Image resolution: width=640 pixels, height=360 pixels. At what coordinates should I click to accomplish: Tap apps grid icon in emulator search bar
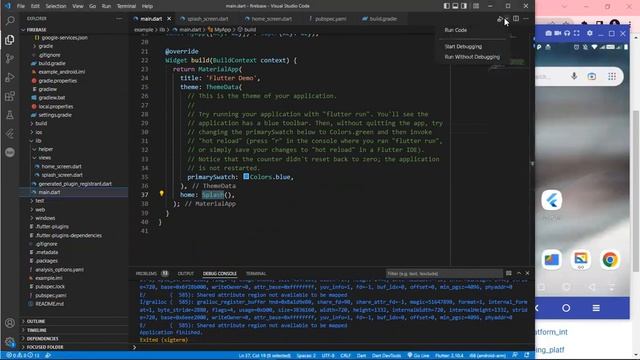(x=612, y=76)
